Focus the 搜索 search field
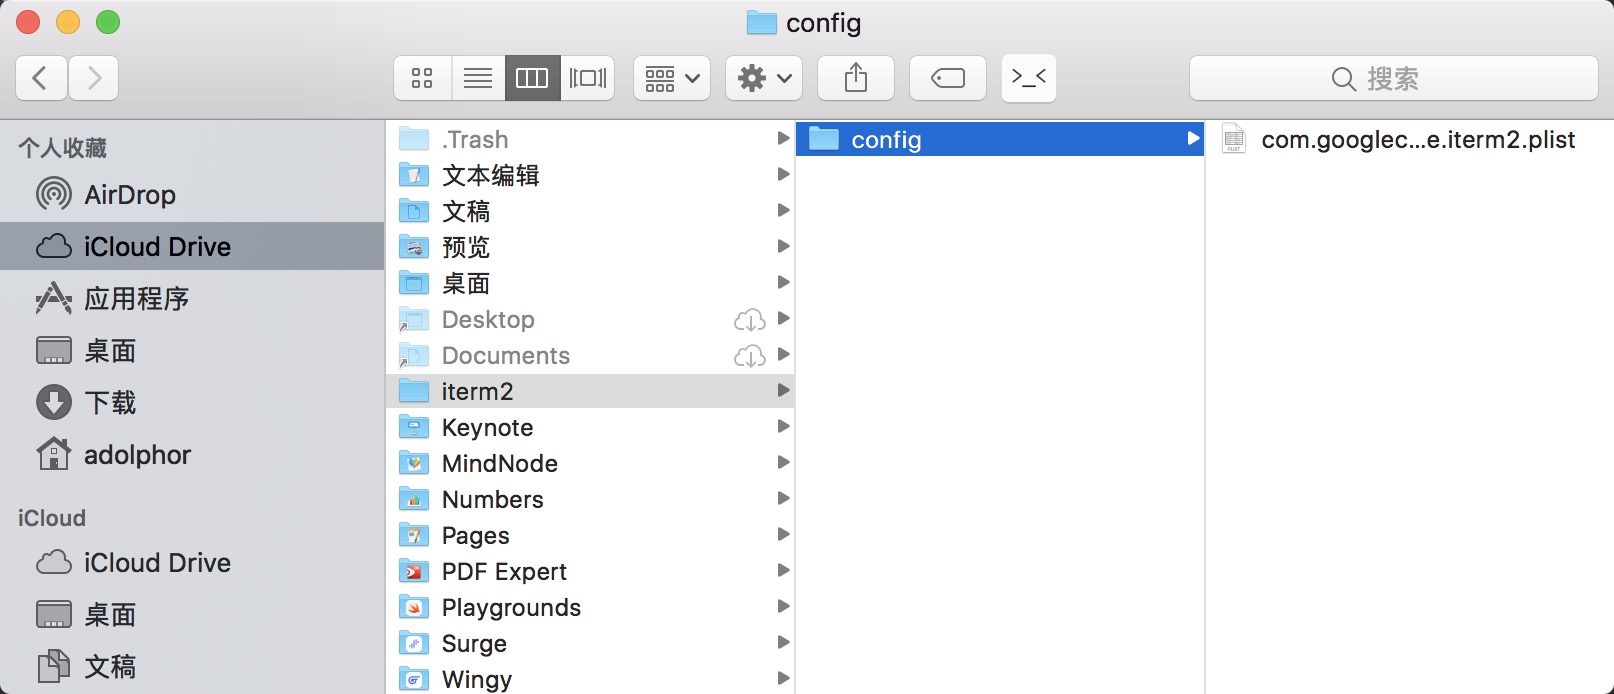This screenshot has height=694, width=1614. click(1394, 78)
